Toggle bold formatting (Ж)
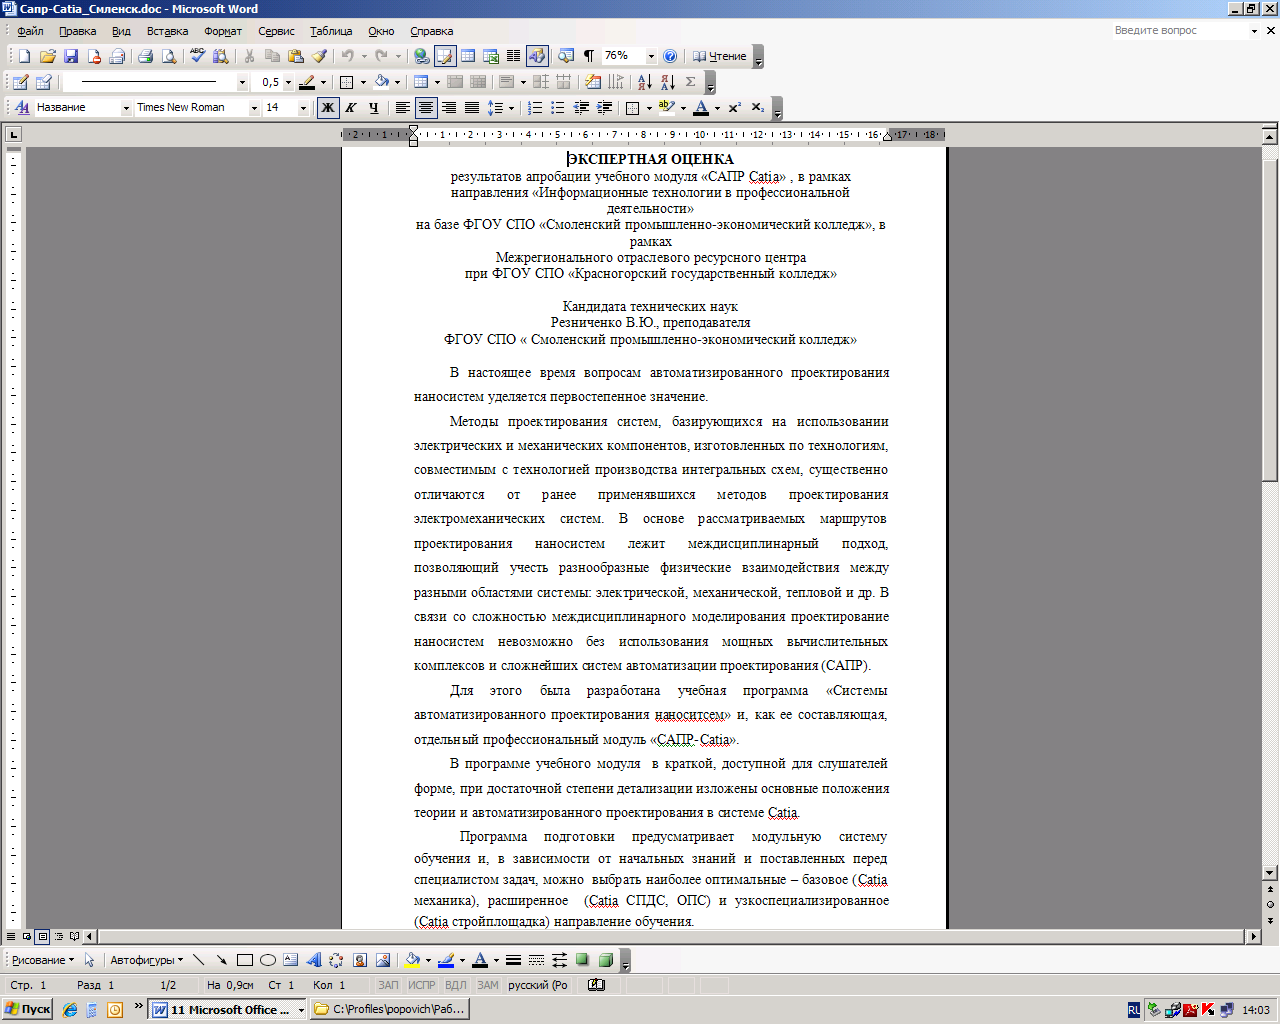The width and height of the screenshot is (1280, 1024). [327, 108]
